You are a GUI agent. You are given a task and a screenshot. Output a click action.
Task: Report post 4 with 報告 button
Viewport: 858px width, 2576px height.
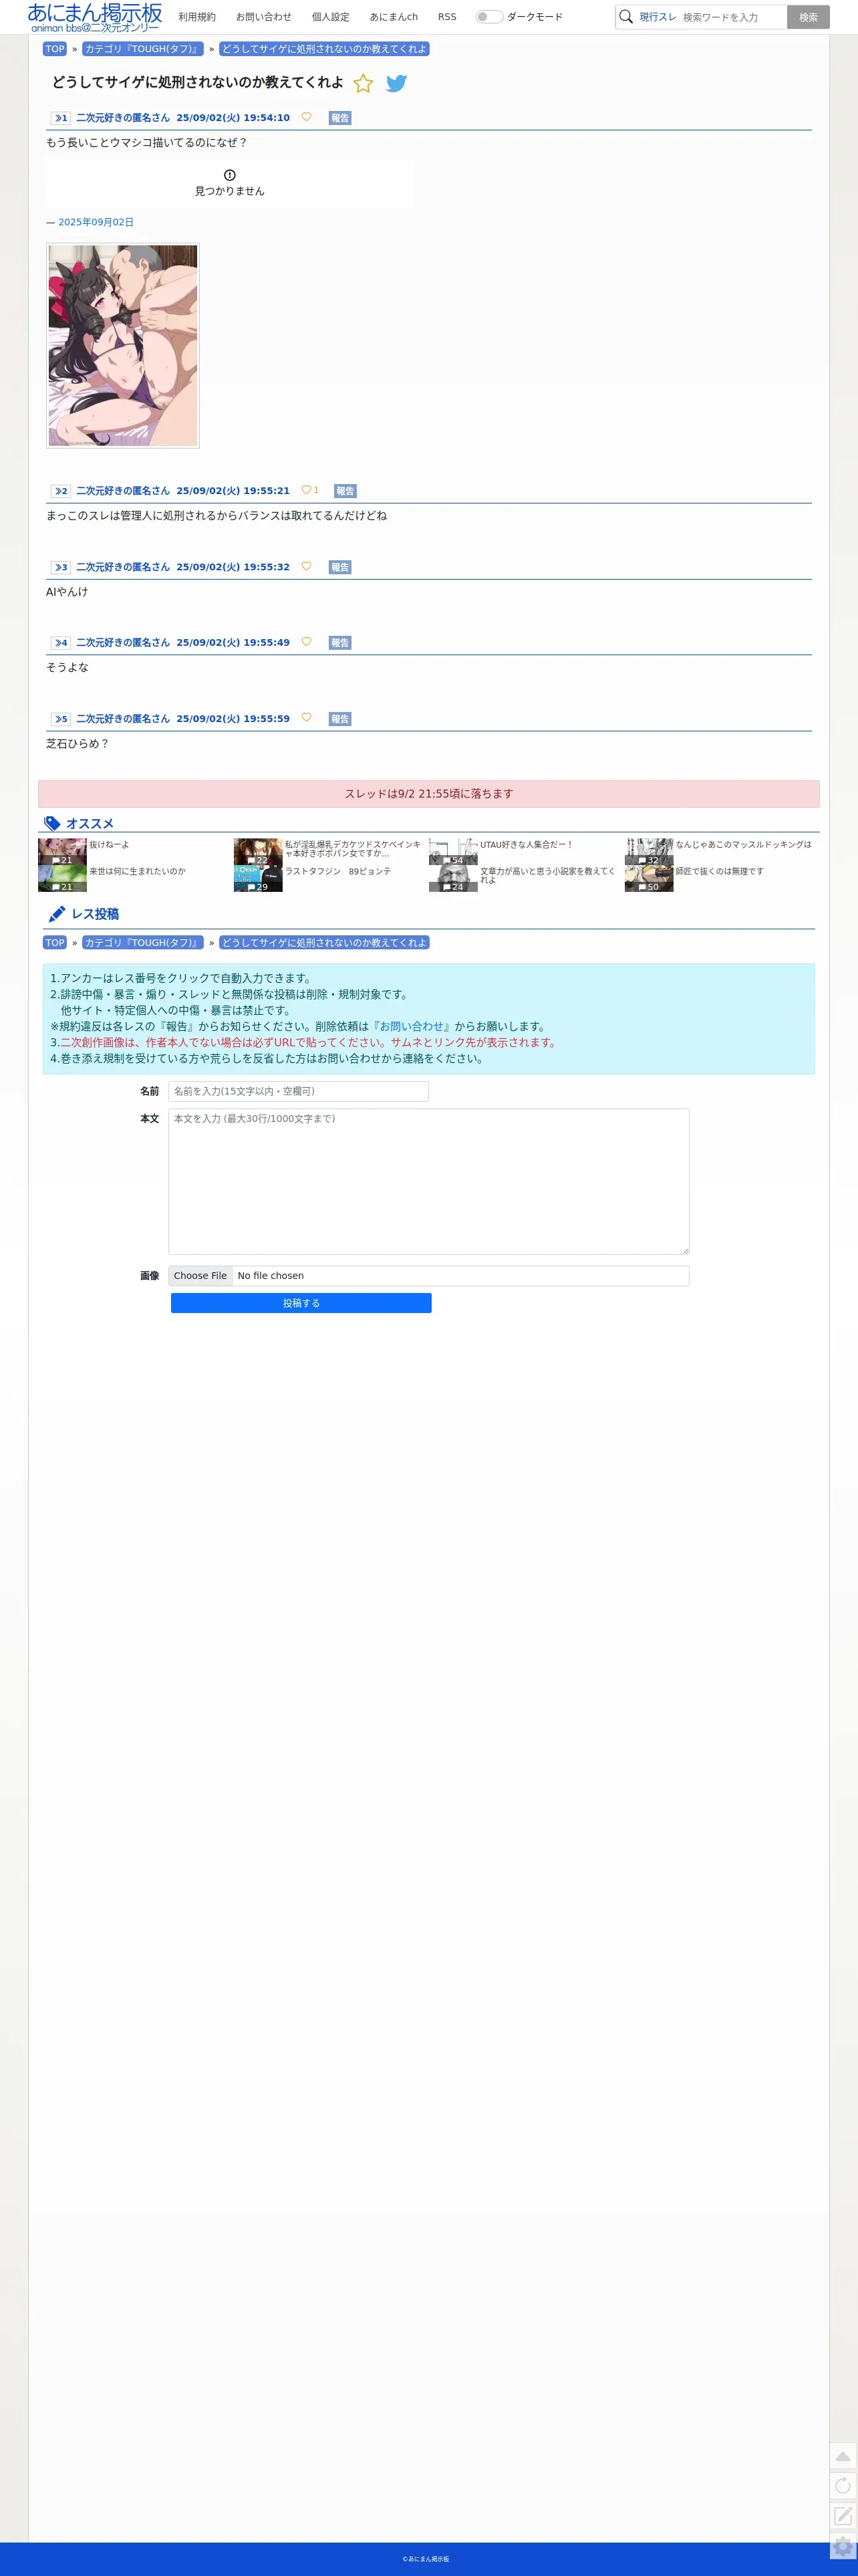pos(340,643)
